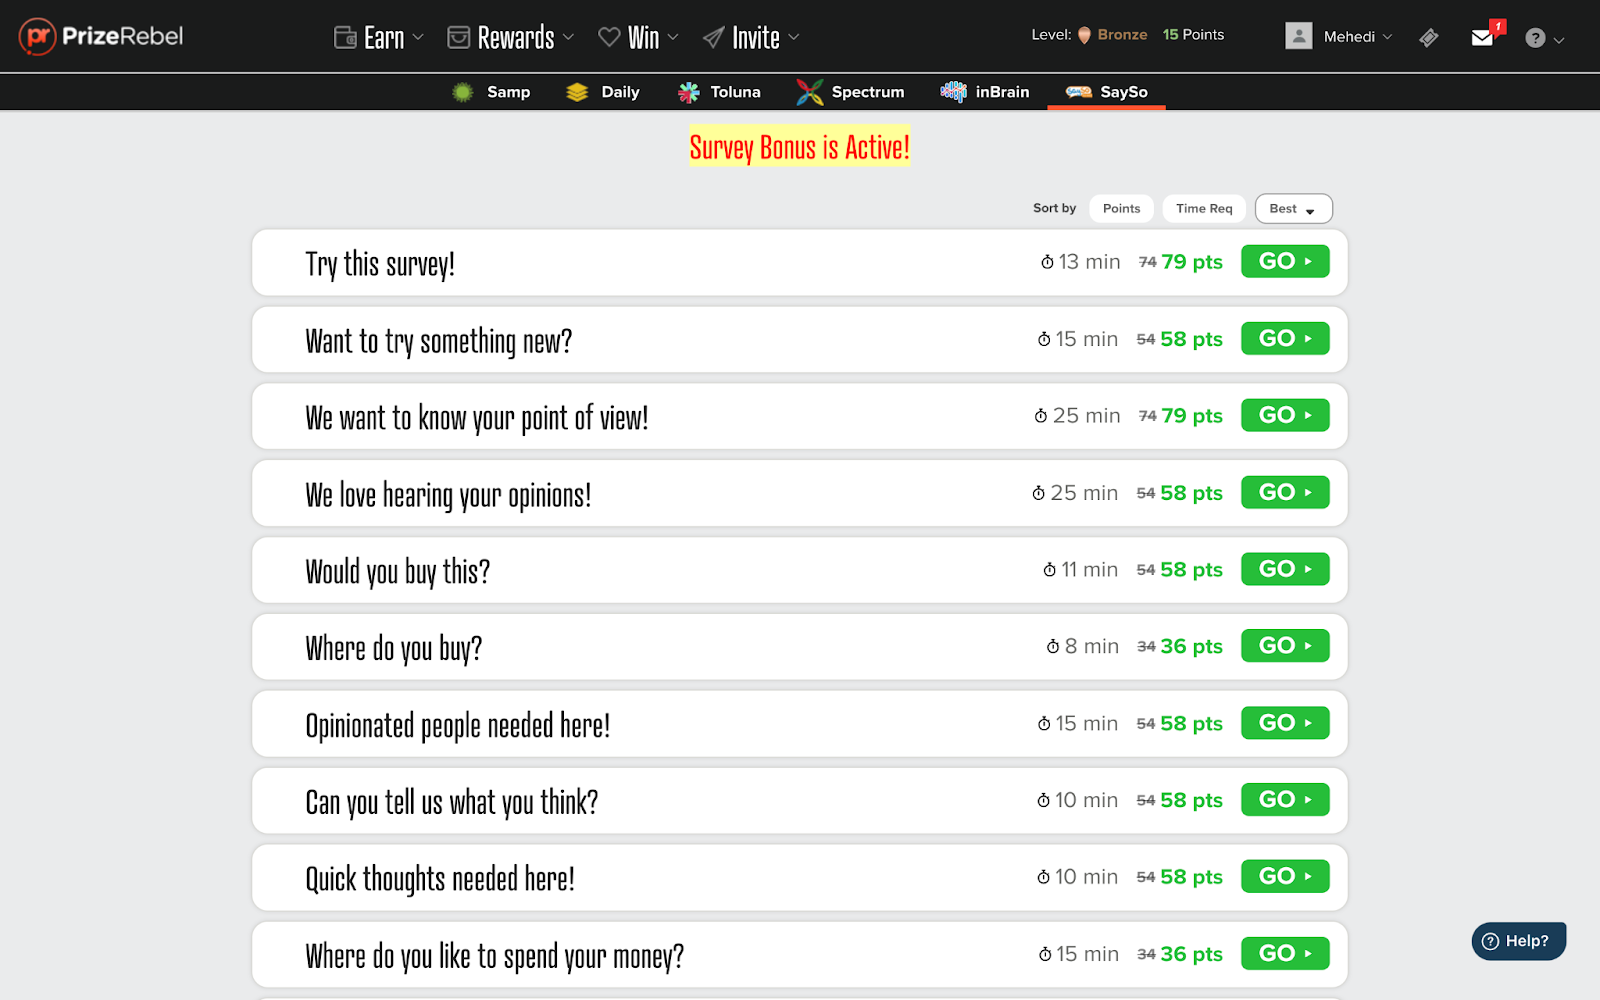Enable Time Req sorting

tap(1203, 208)
